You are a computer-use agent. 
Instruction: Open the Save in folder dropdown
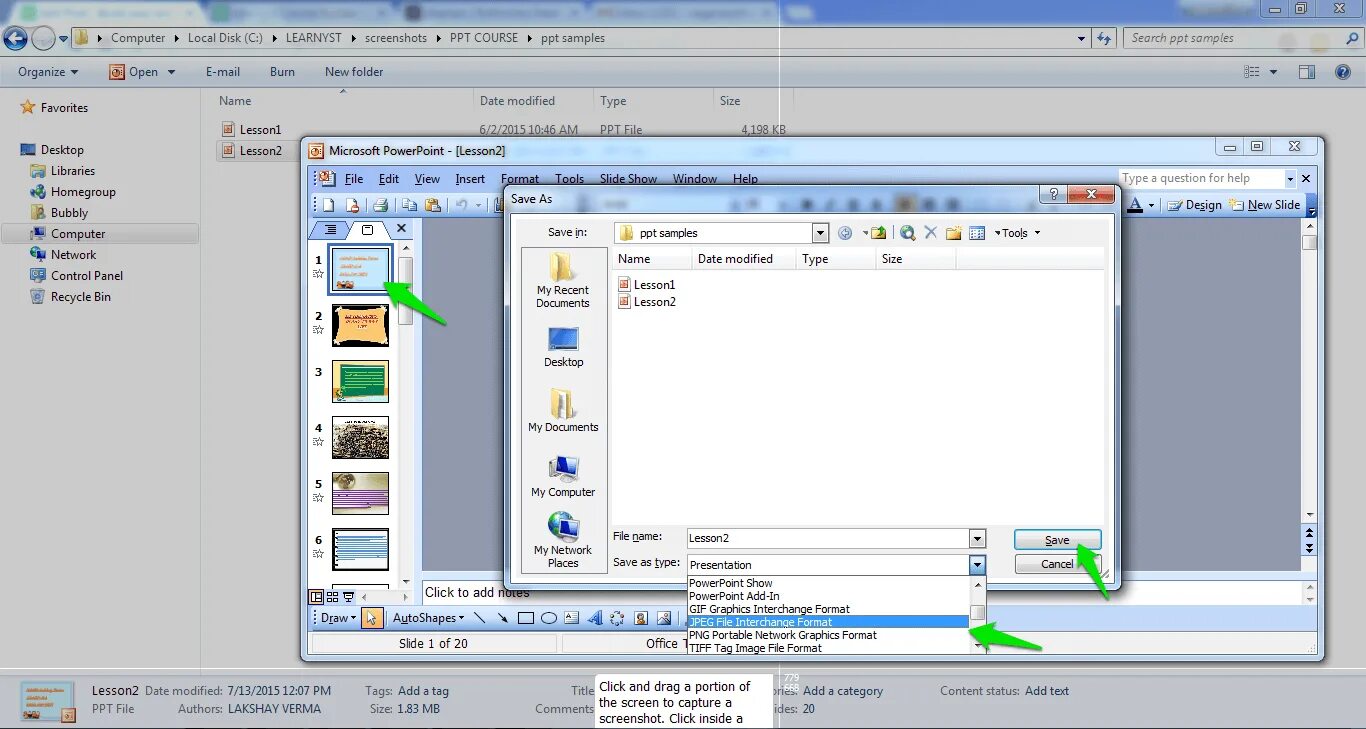point(820,233)
